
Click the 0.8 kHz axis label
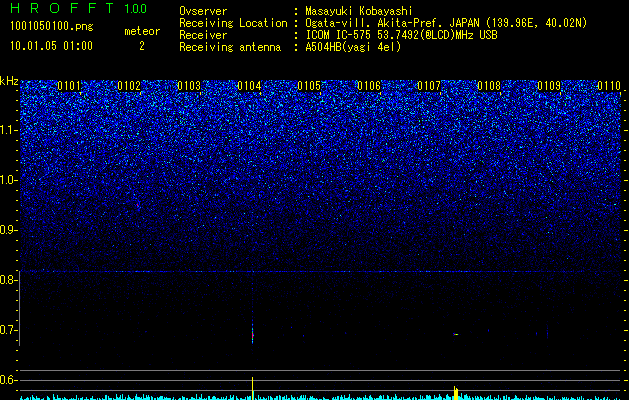[8, 280]
